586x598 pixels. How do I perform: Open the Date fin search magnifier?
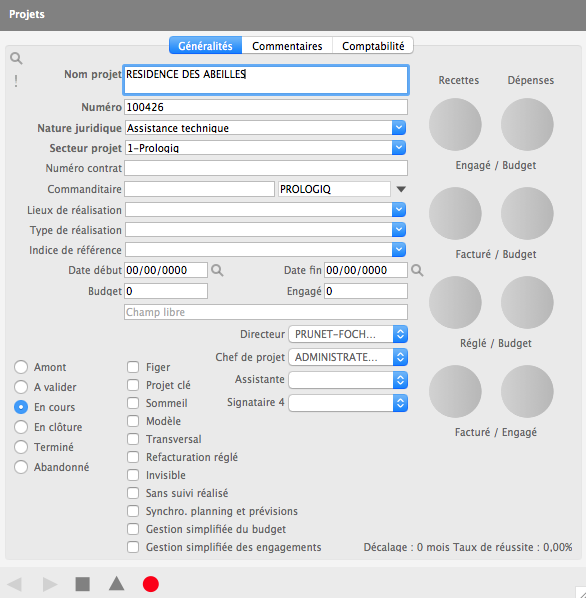417,270
